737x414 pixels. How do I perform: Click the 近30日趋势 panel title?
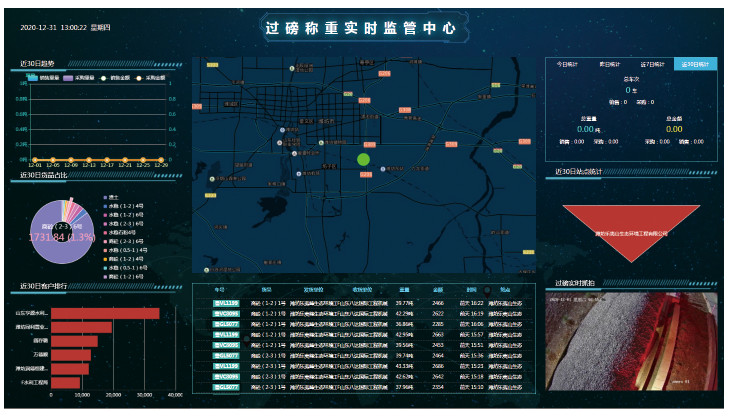point(37,63)
